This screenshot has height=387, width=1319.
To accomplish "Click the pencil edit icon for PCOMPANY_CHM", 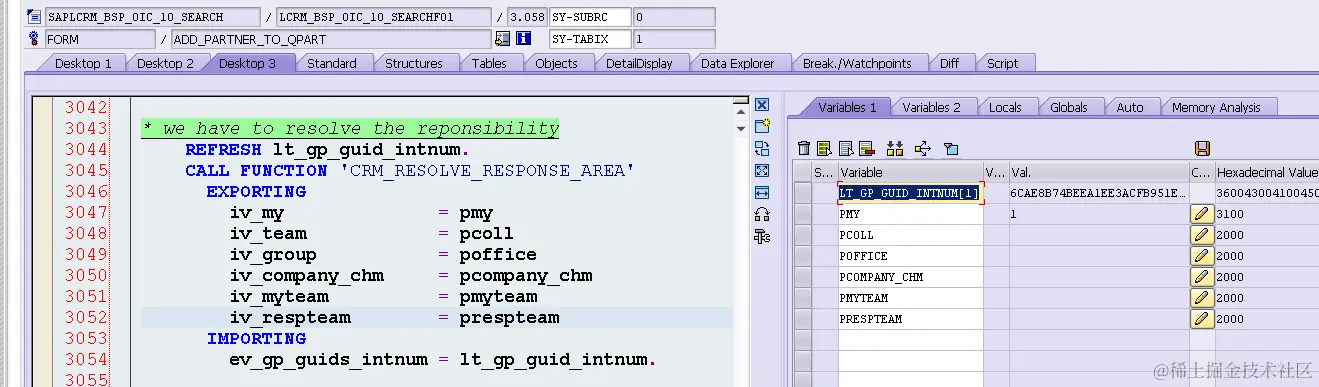I will coord(1201,277).
